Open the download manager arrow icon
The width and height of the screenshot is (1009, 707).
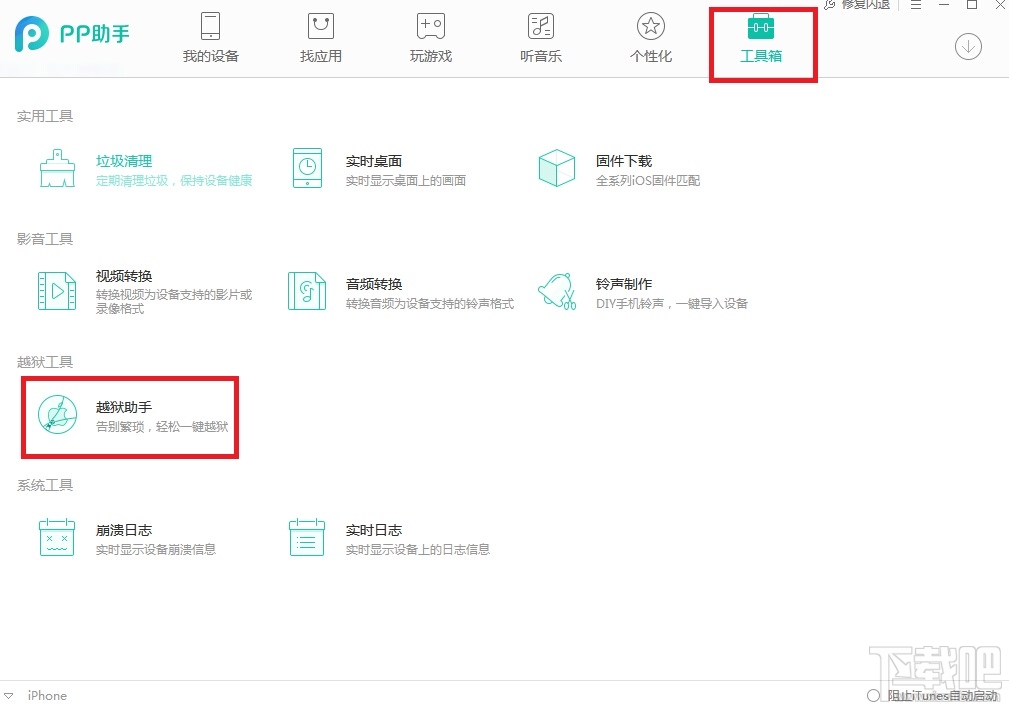[967, 46]
